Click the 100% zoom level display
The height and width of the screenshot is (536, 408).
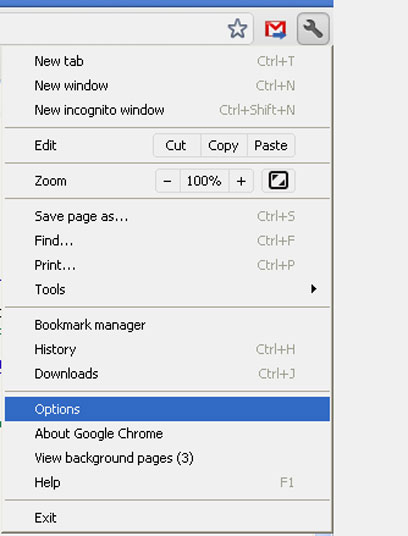204,181
